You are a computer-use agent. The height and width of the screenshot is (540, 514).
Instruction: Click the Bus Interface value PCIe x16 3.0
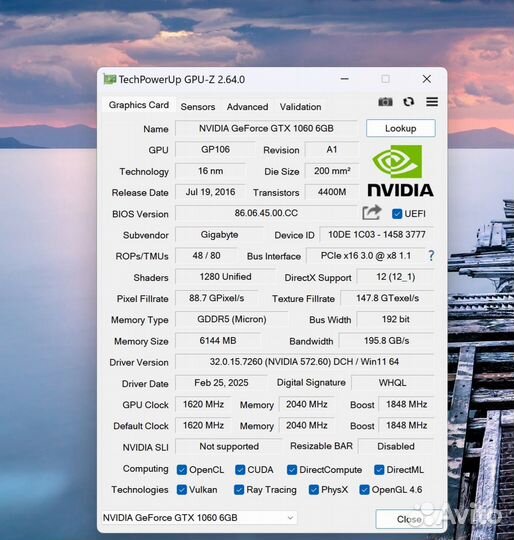coord(366,256)
